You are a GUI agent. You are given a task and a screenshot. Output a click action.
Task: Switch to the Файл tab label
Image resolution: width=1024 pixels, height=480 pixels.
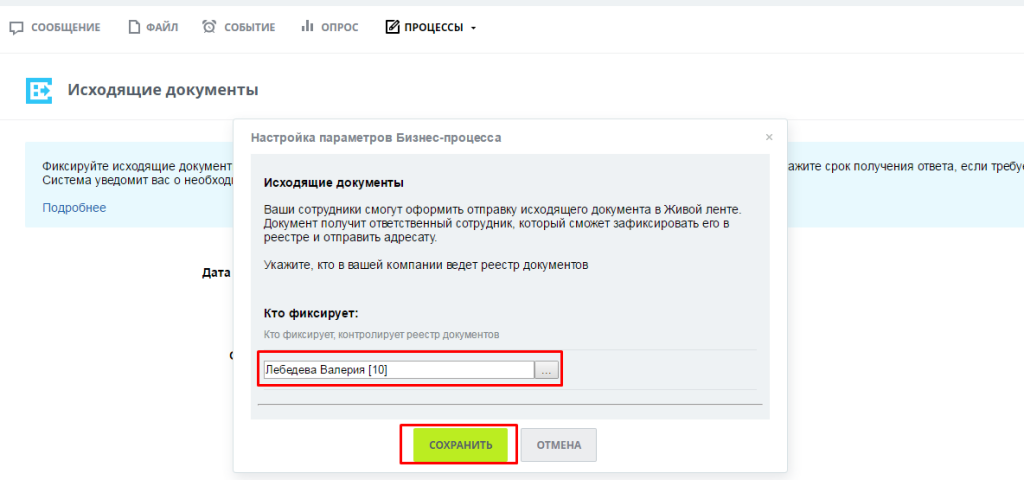click(162, 27)
